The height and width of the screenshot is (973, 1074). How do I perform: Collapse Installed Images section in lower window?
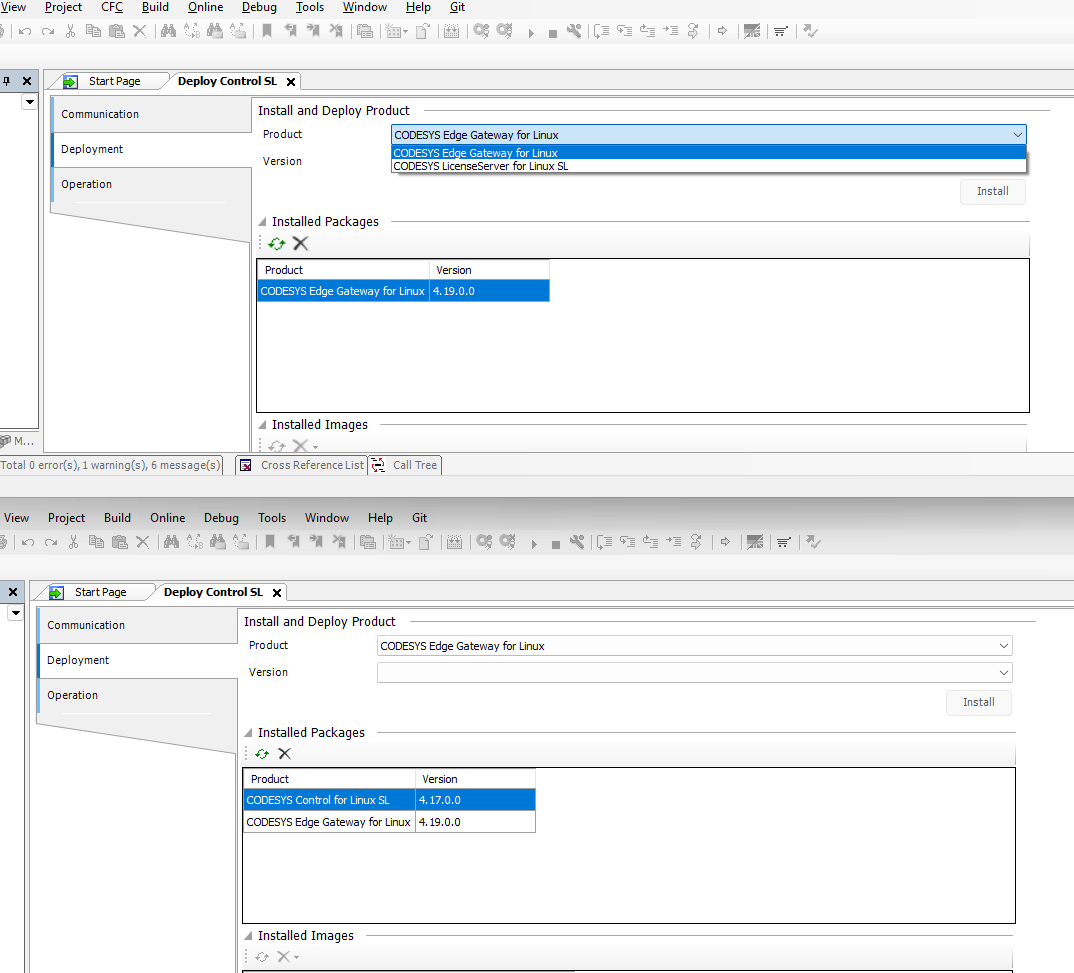pos(249,936)
